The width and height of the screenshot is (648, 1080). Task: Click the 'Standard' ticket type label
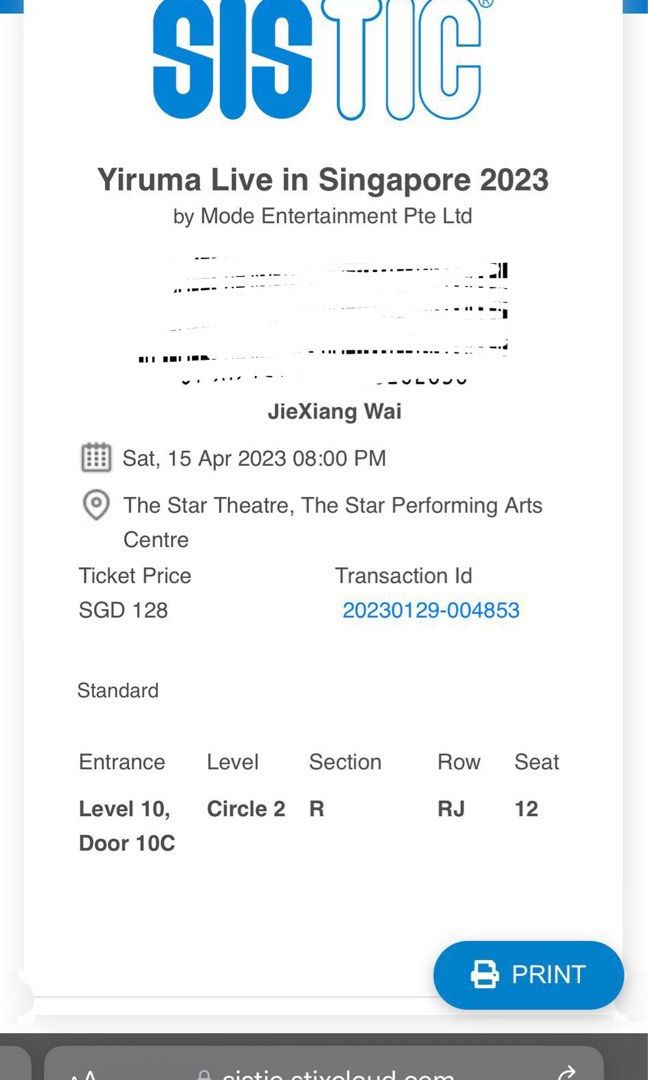(x=118, y=691)
